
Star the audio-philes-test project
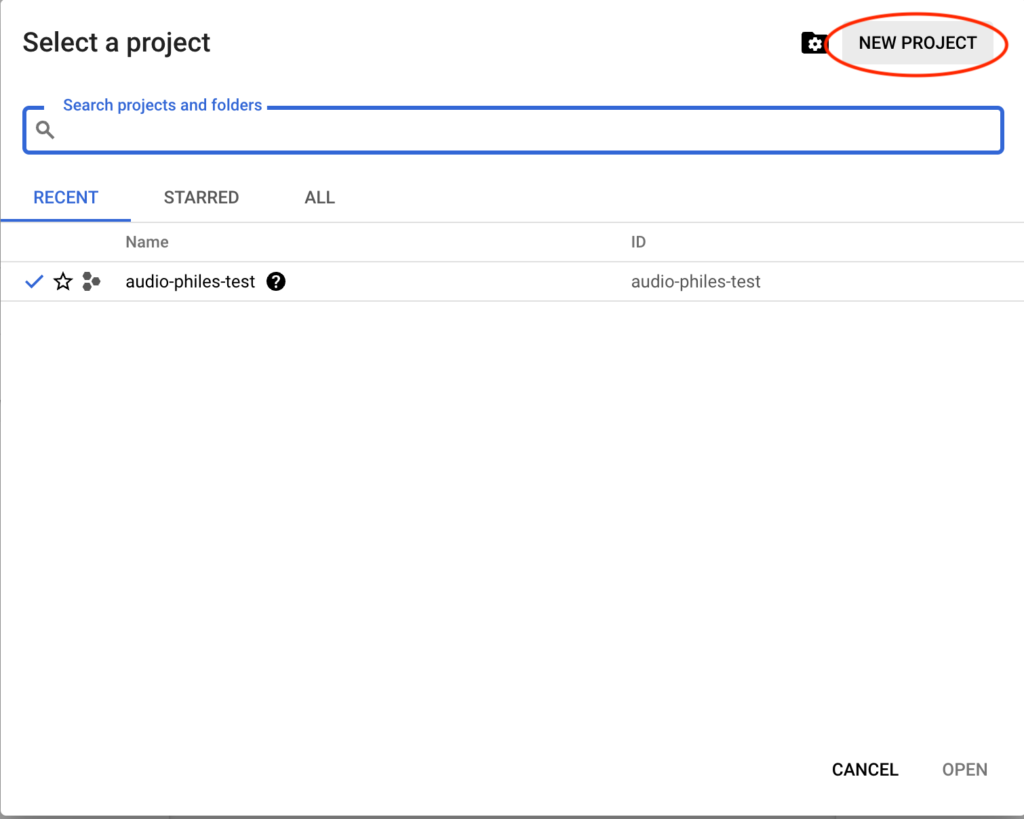coord(63,281)
